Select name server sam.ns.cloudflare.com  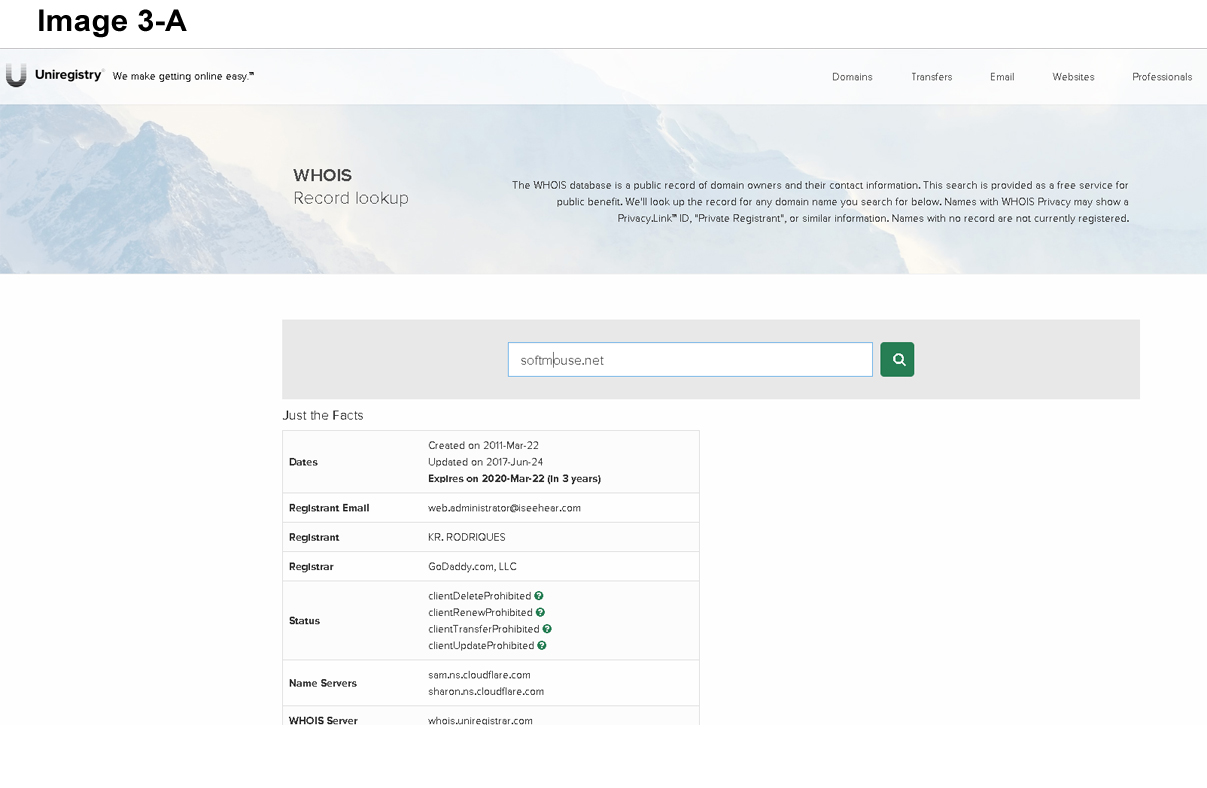(479, 675)
